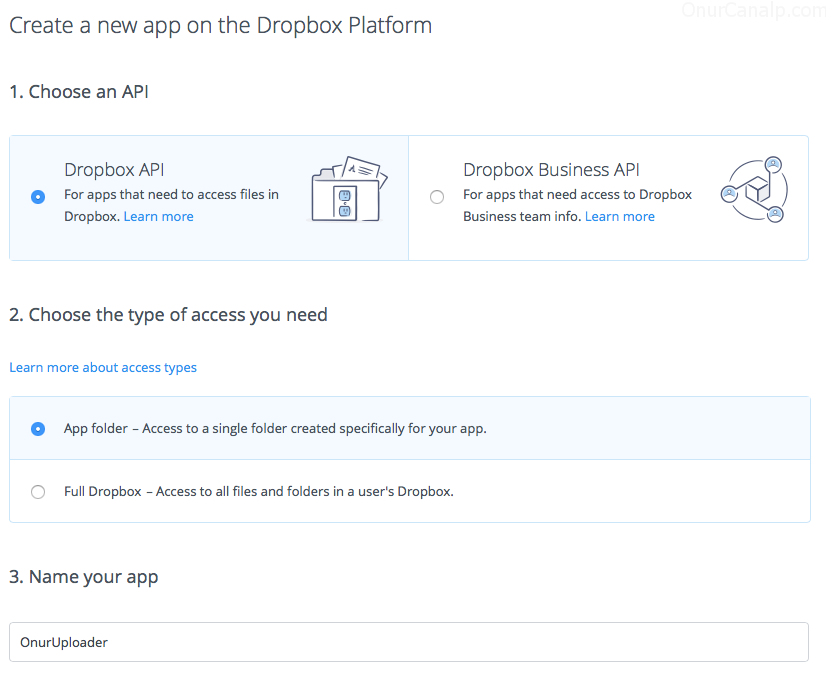
Task: Click the '3. Name your app' heading
Action: 84,577
